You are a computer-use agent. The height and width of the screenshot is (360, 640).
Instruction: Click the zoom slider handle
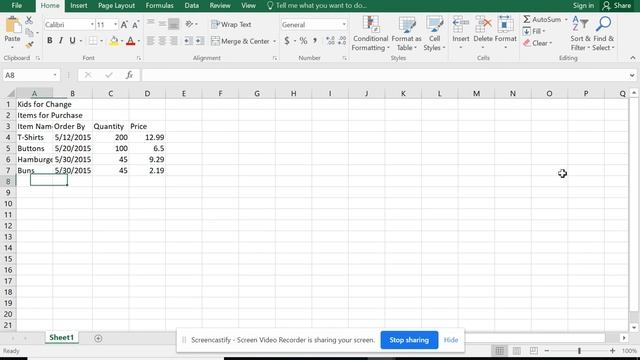tap(579, 351)
